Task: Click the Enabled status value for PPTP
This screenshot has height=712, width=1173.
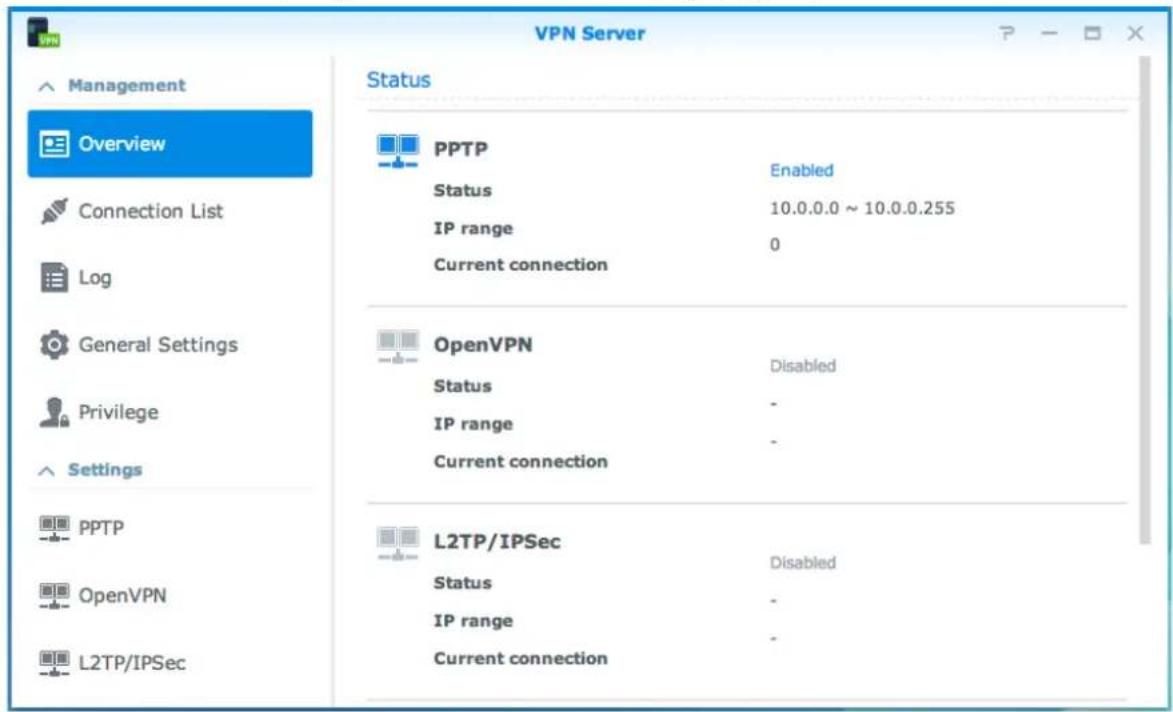Action: pyautogui.click(x=802, y=171)
